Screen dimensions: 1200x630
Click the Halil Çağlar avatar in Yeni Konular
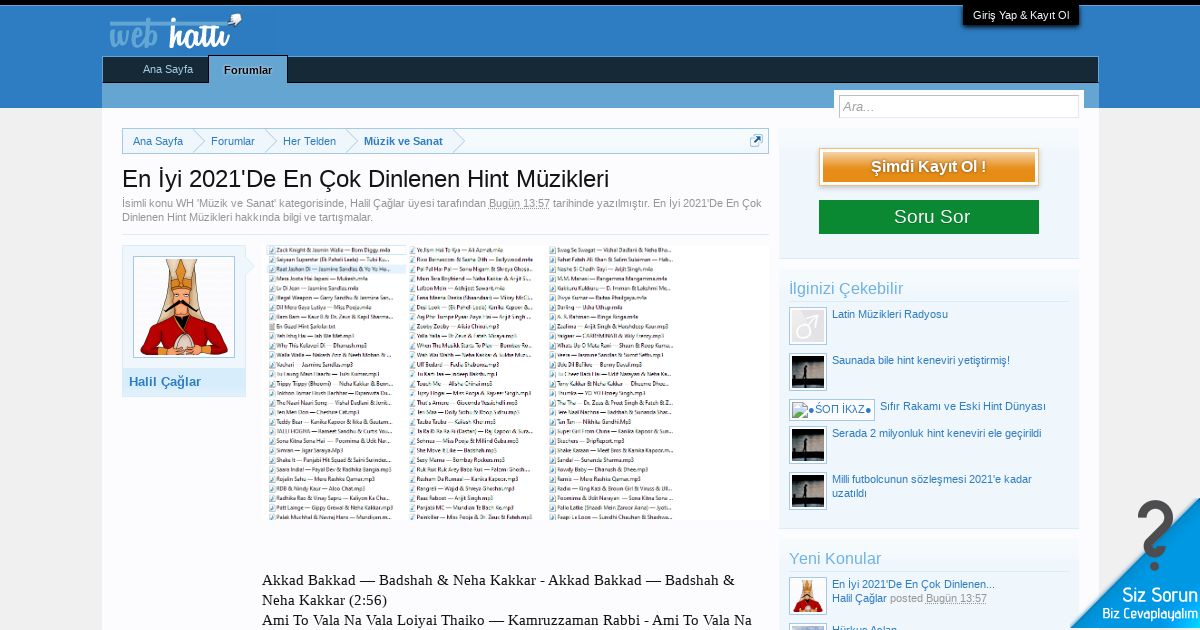pyautogui.click(x=808, y=596)
